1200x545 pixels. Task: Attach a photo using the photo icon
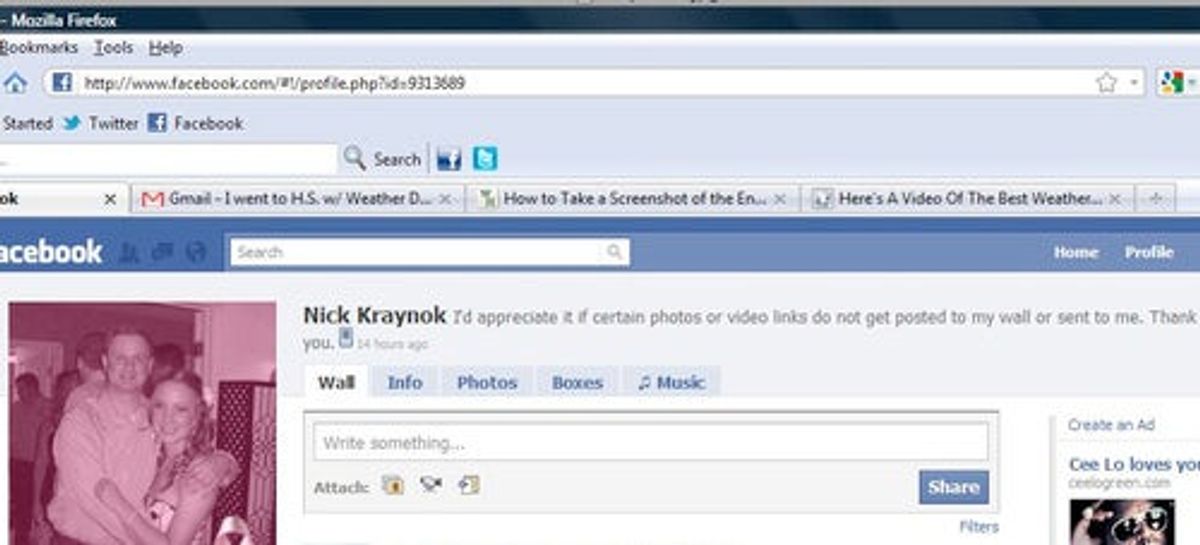point(393,485)
